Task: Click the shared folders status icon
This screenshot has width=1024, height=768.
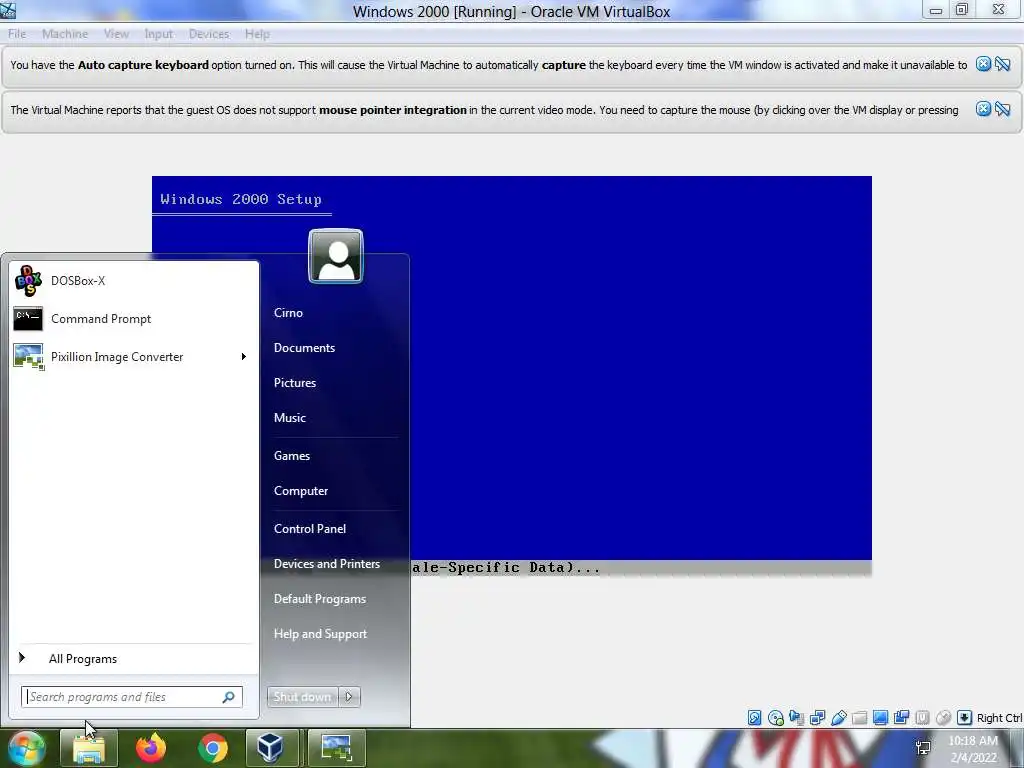Action: tap(859, 718)
